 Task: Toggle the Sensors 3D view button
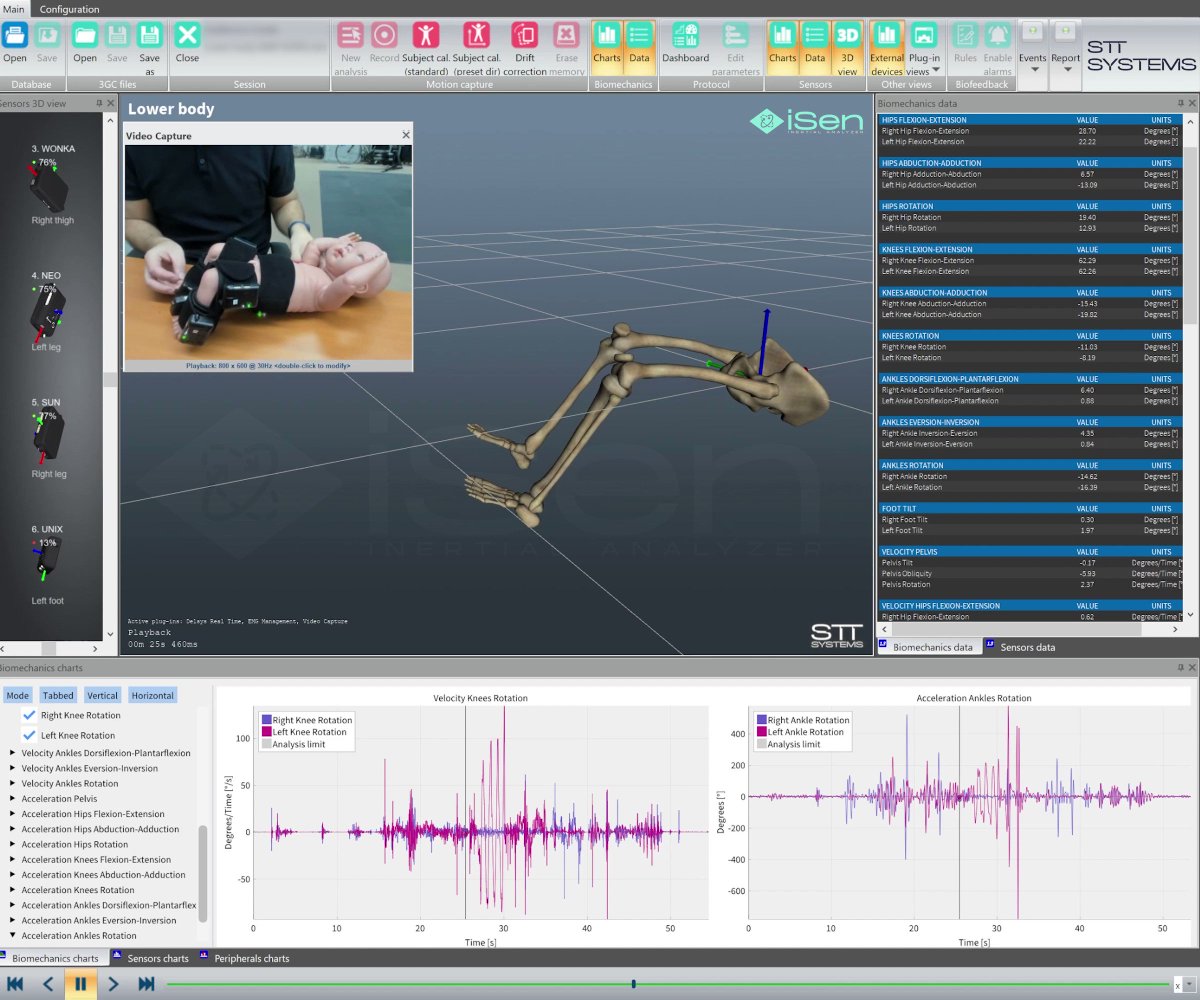pyautogui.click(x=847, y=48)
